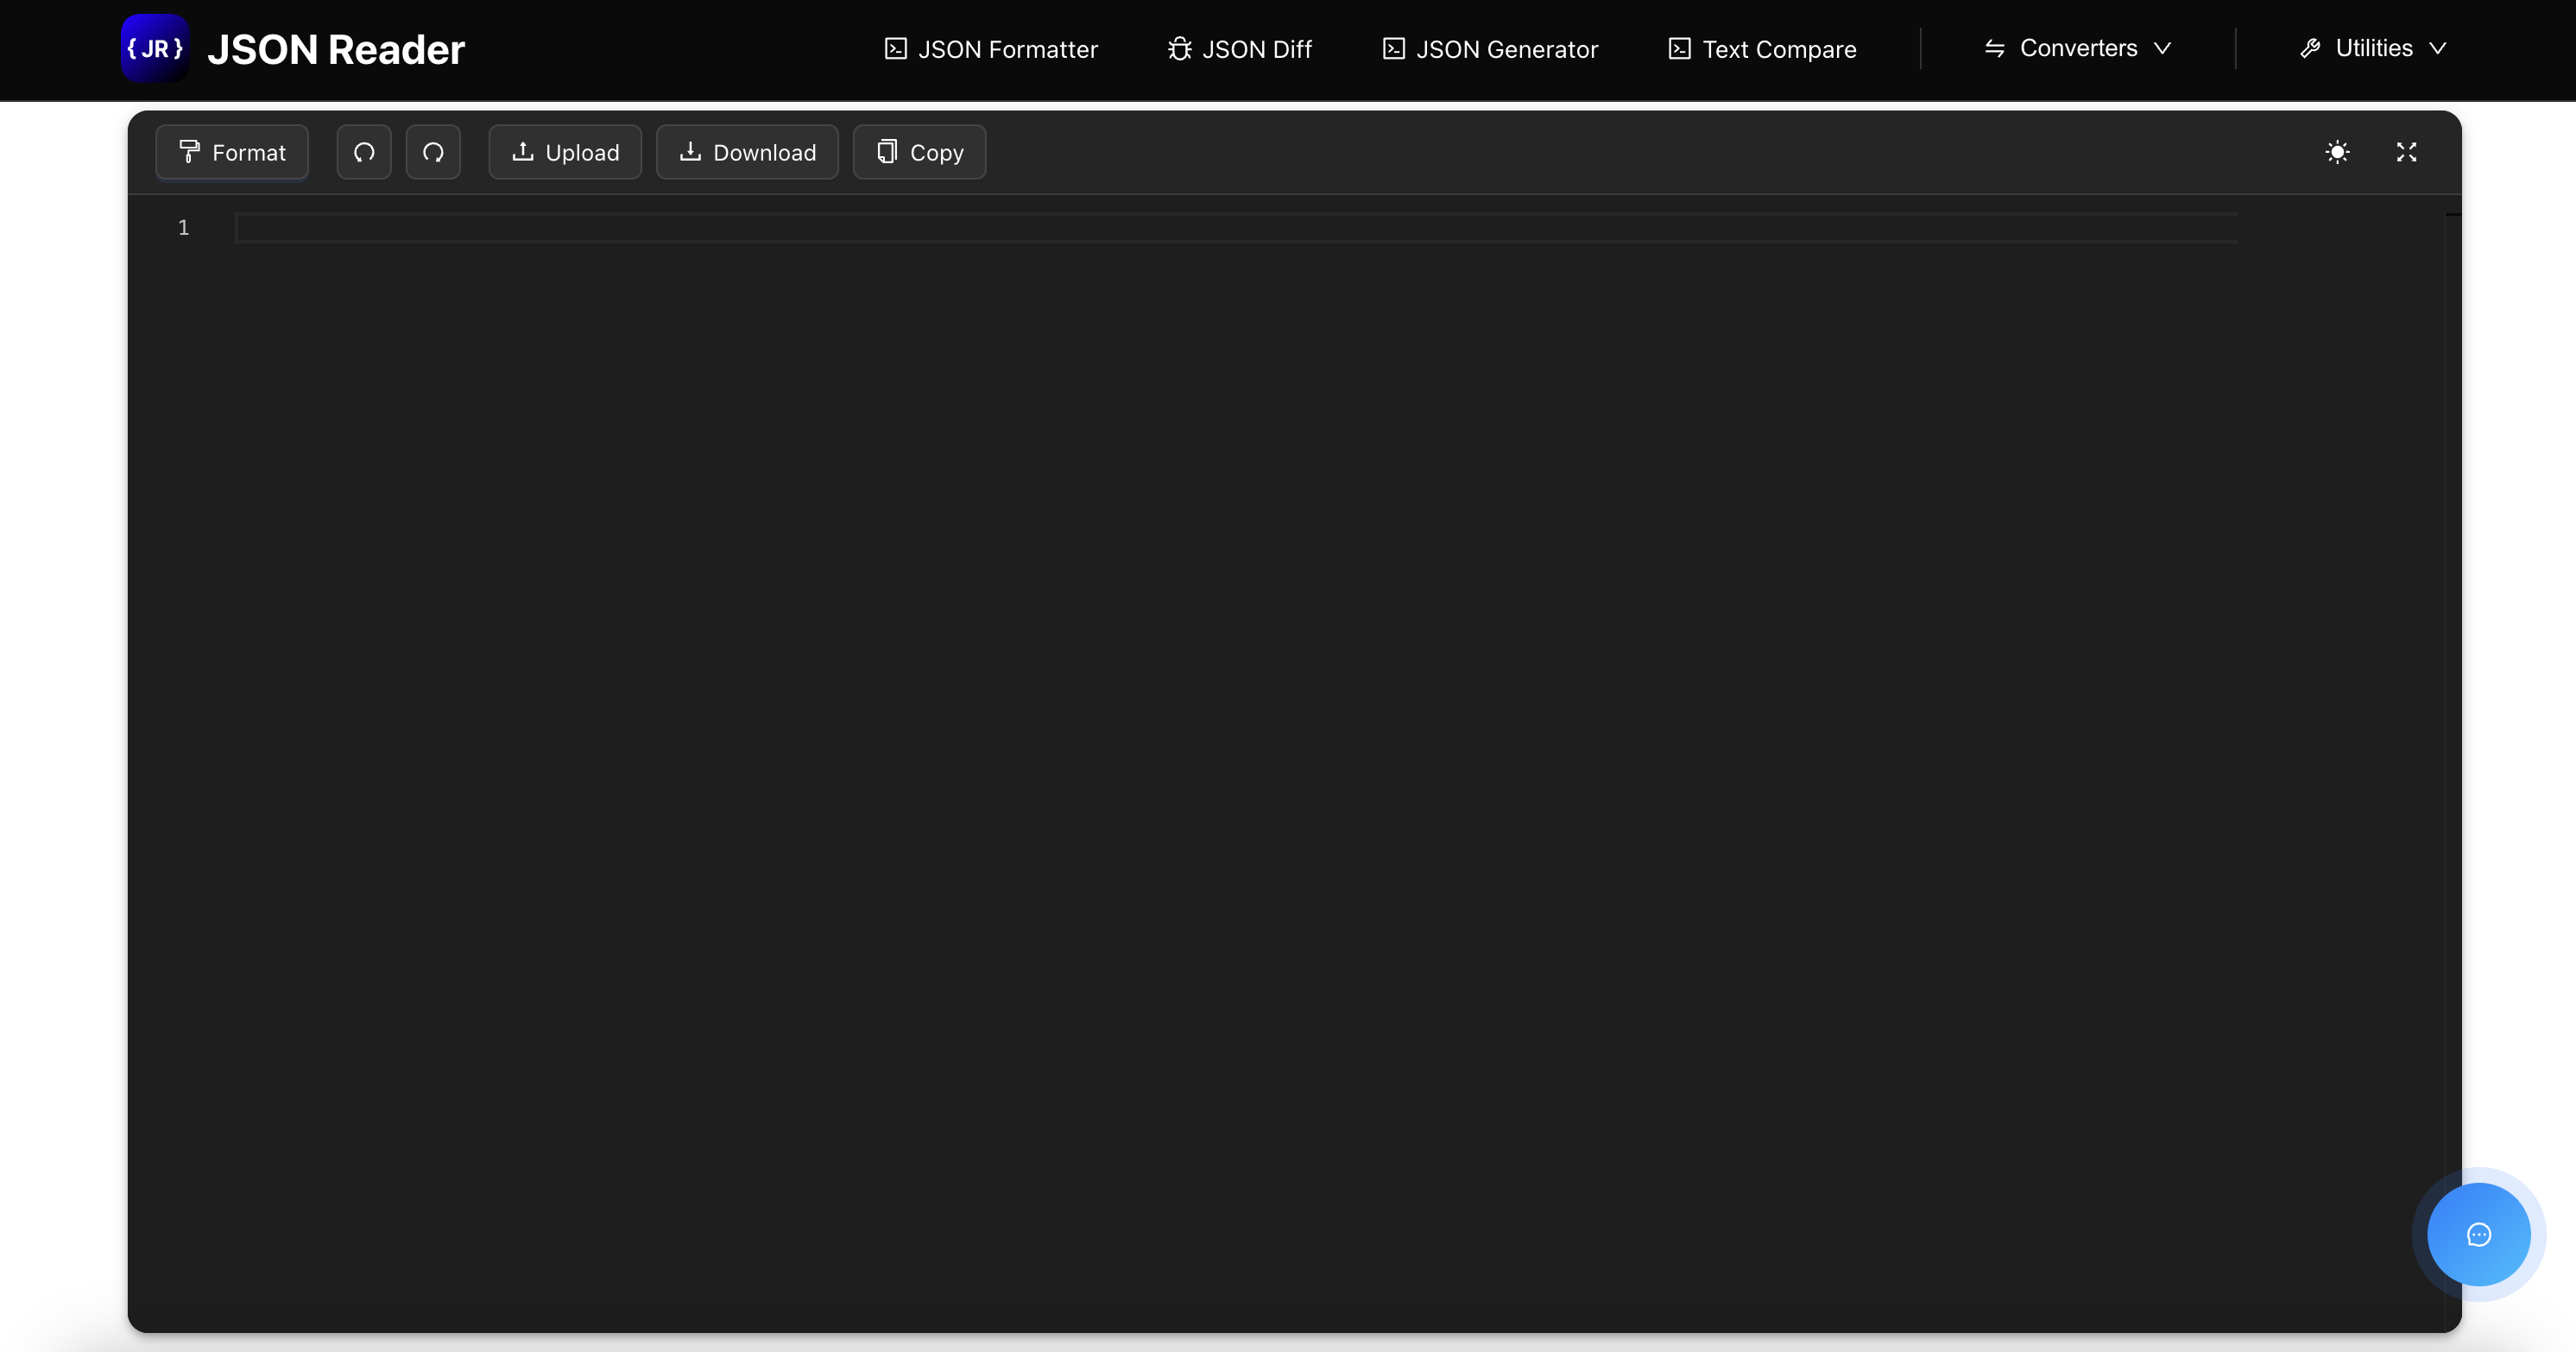Open the Text Compare tool
This screenshot has height=1352, width=2576.
[1762, 49]
